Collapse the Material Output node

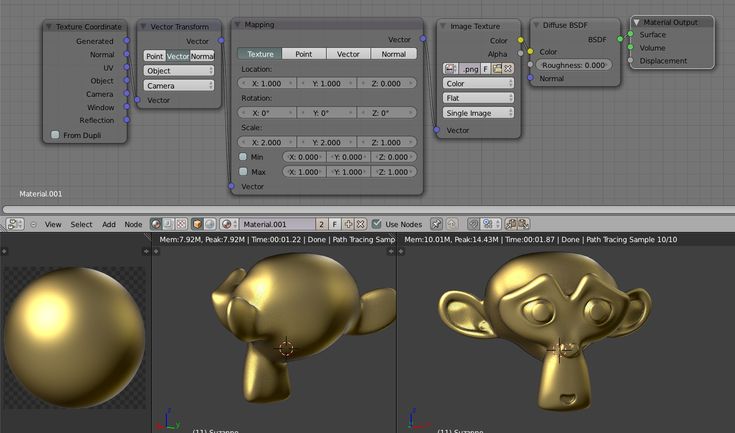(x=636, y=22)
